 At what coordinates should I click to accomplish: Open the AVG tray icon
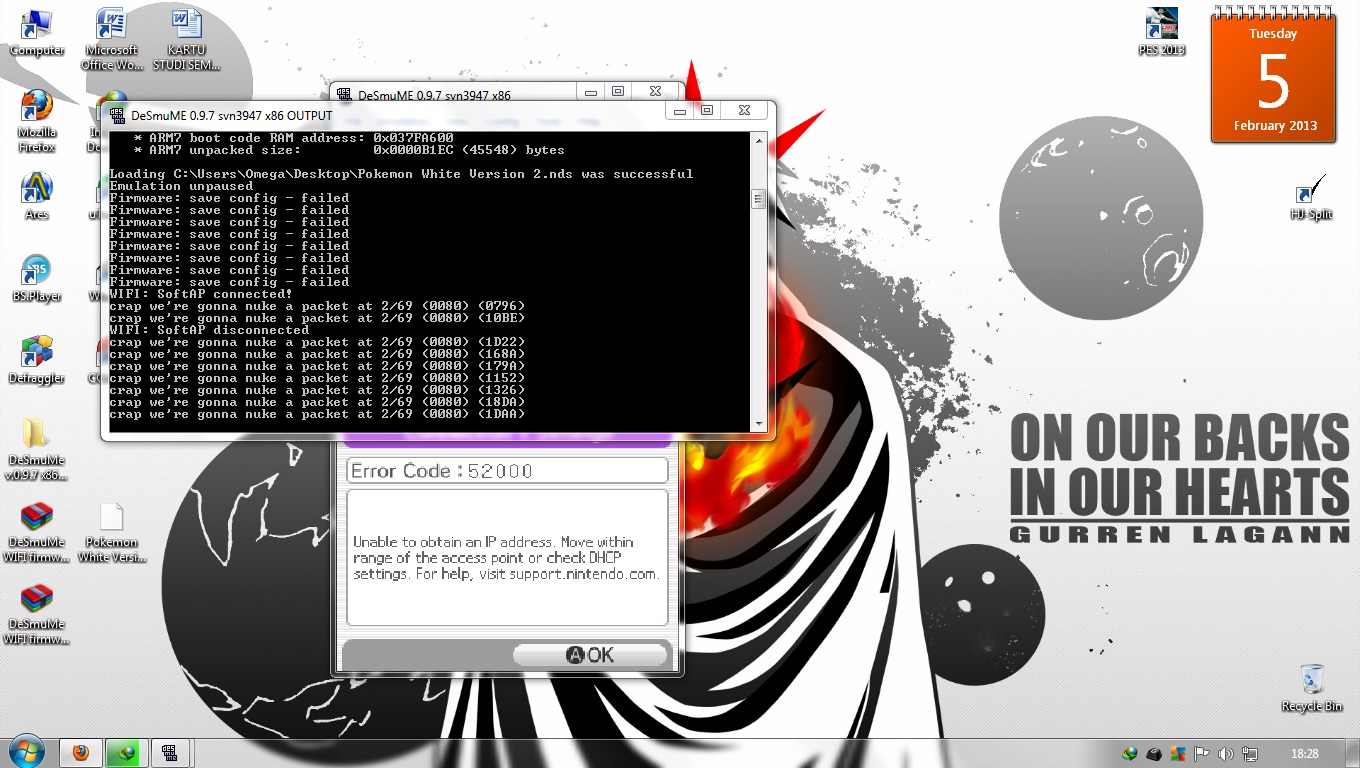(1177, 754)
